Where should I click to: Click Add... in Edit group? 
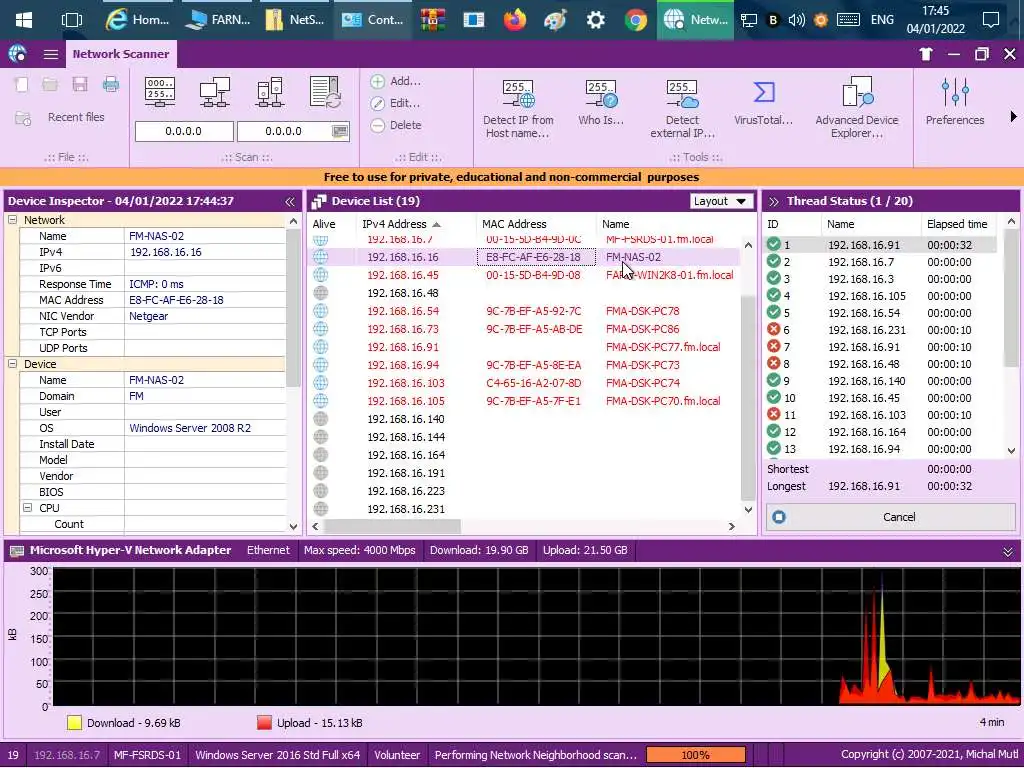(396, 82)
